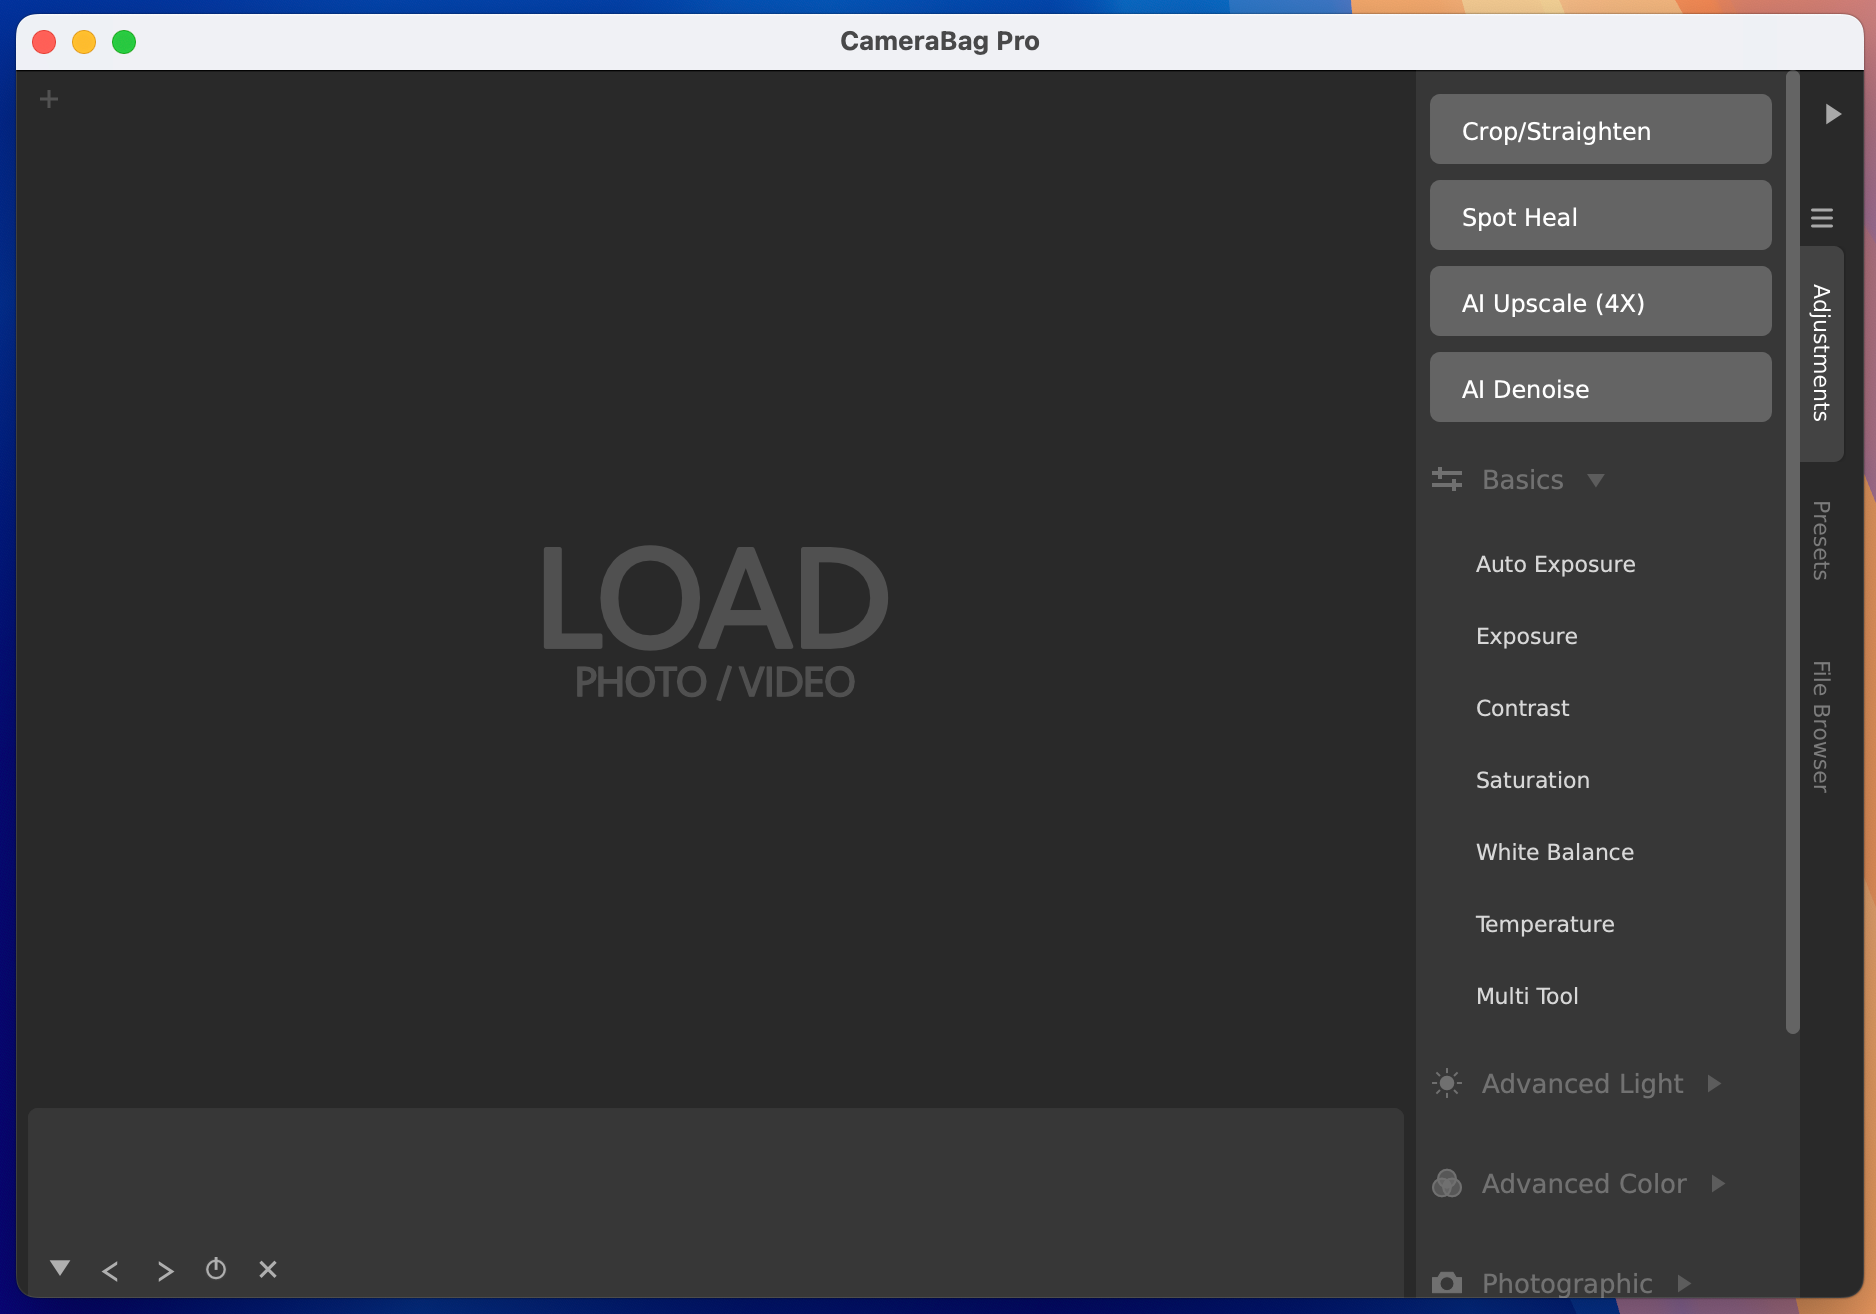Image resolution: width=1876 pixels, height=1314 pixels.
Task: Click the Advanced Color wheel icon
Action: coord(1447,1183)
